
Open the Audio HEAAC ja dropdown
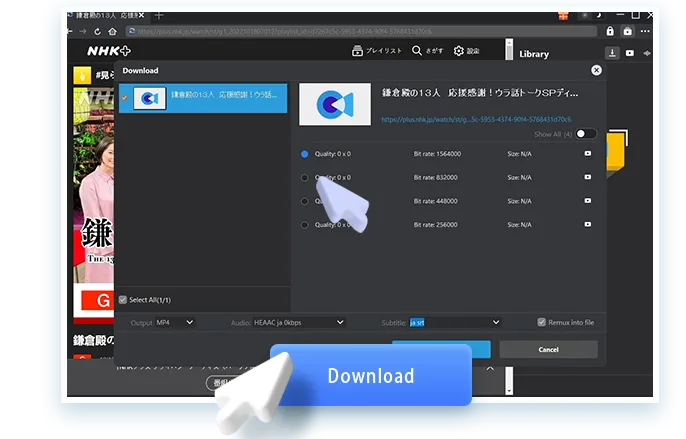click(x=299, y=323)
